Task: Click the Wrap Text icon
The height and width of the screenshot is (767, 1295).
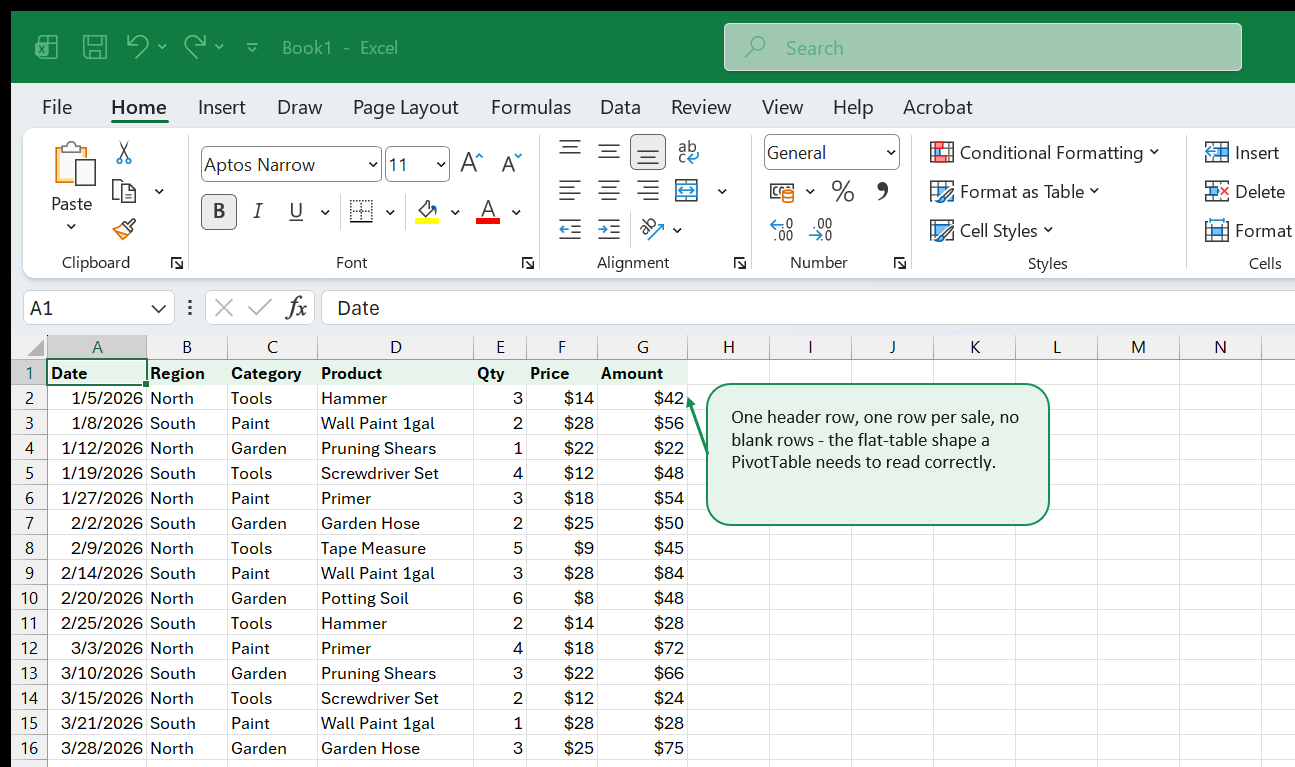Action: (688, 151)
